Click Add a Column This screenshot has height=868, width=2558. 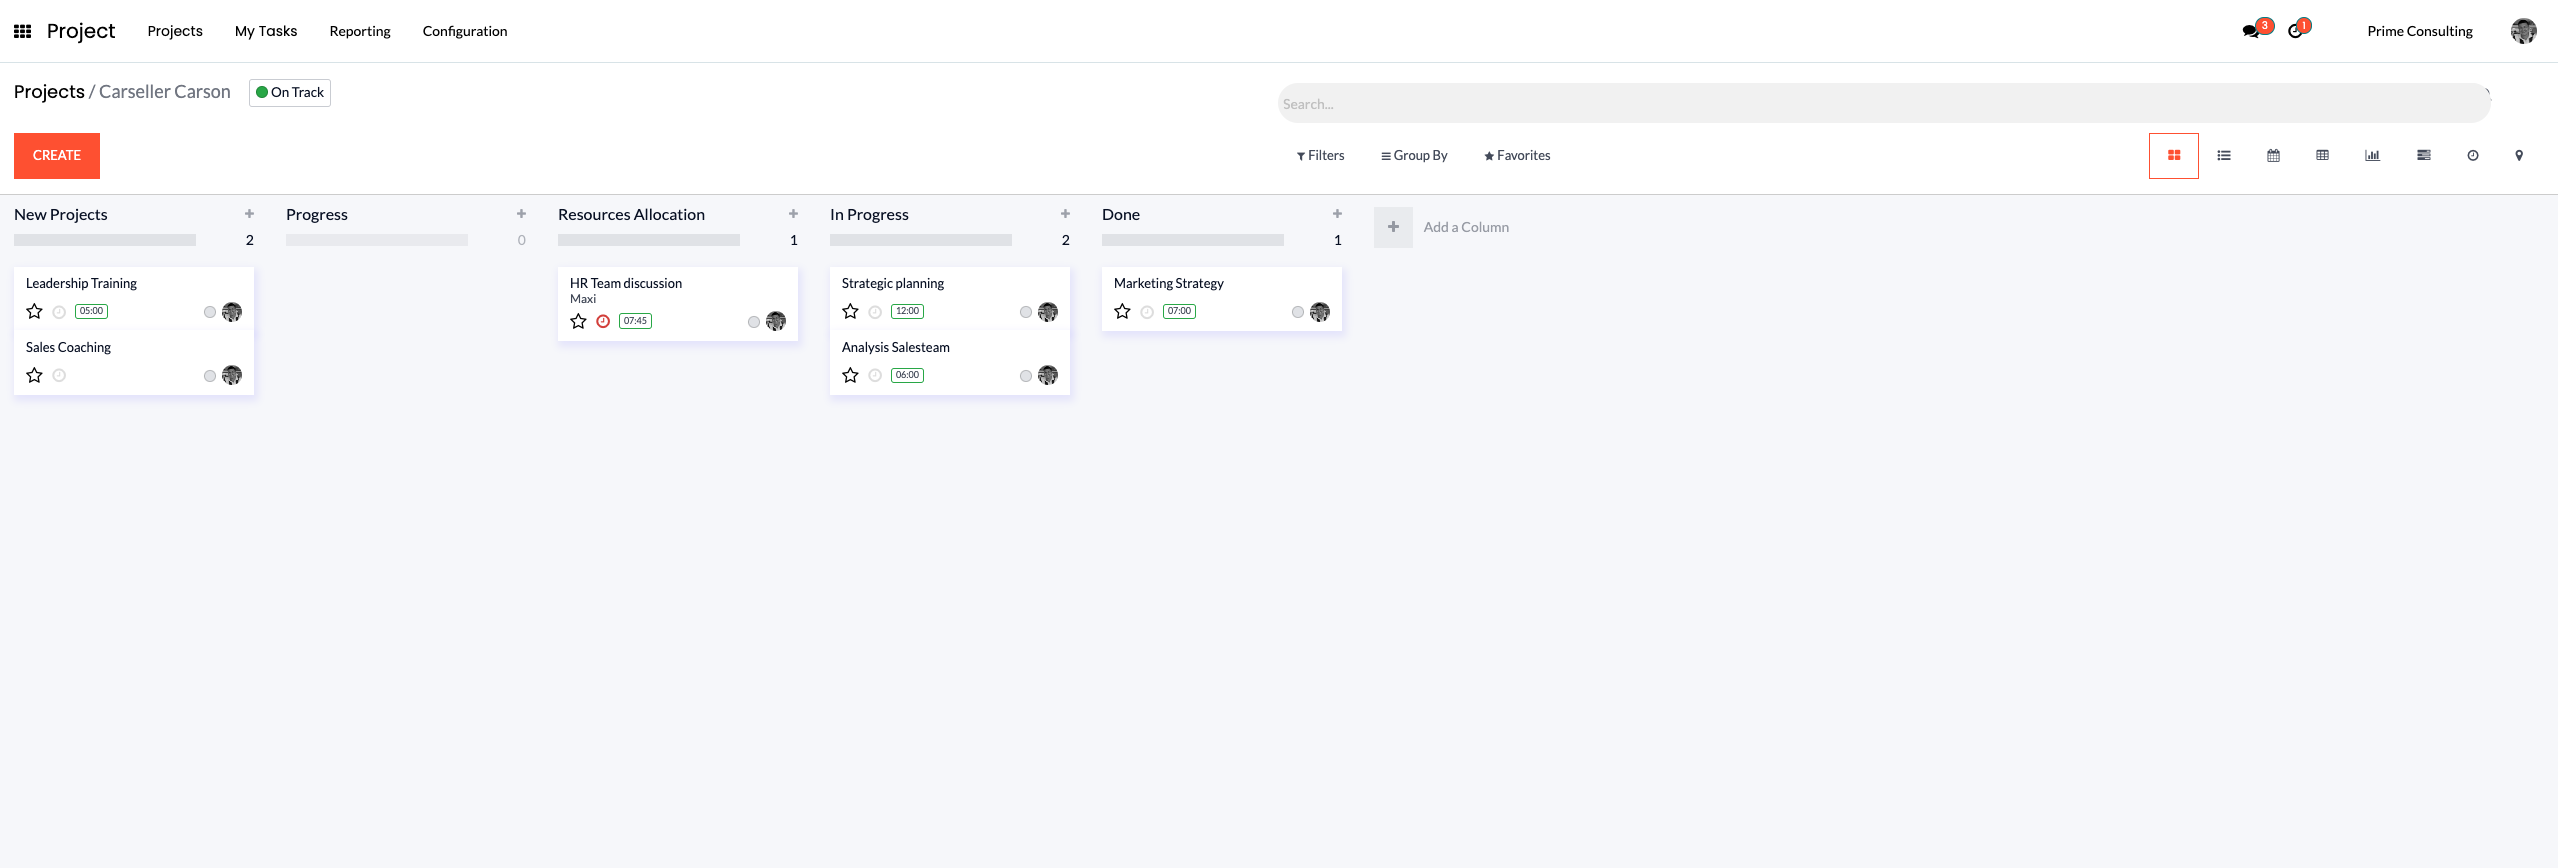[x=1466, y=227]
